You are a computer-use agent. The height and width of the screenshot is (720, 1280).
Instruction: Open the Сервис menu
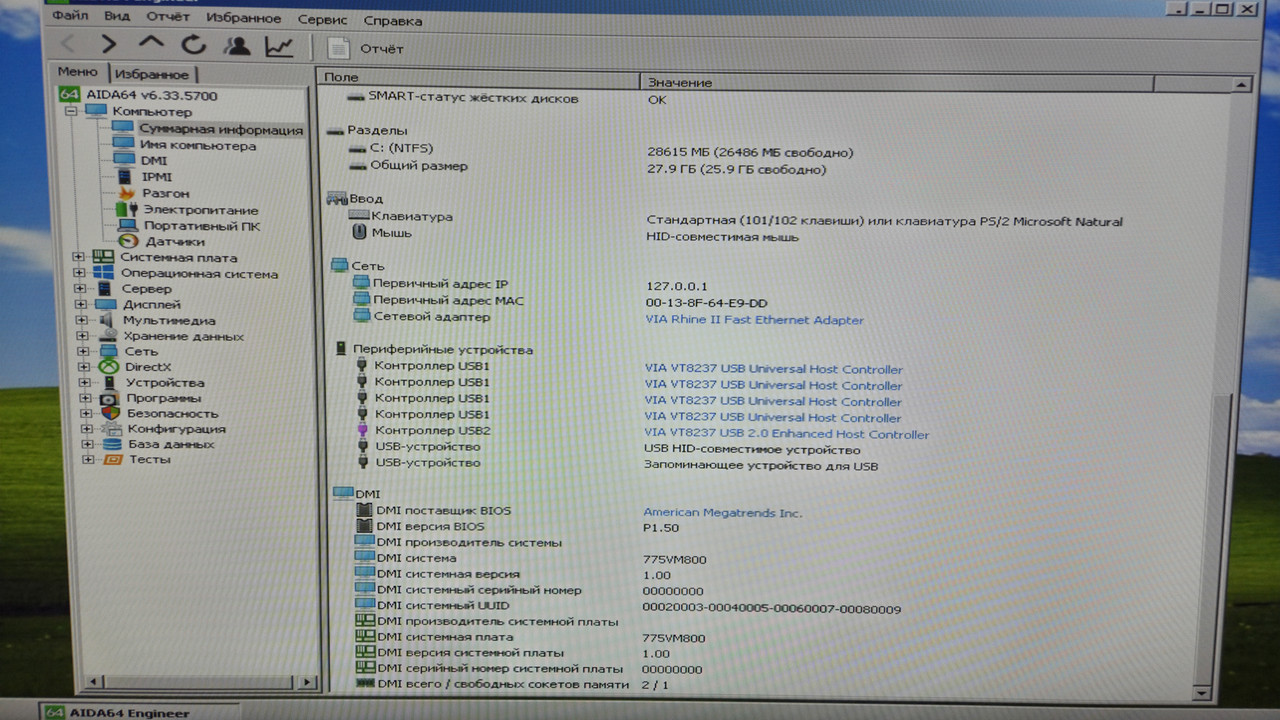[x=323, y=19]
